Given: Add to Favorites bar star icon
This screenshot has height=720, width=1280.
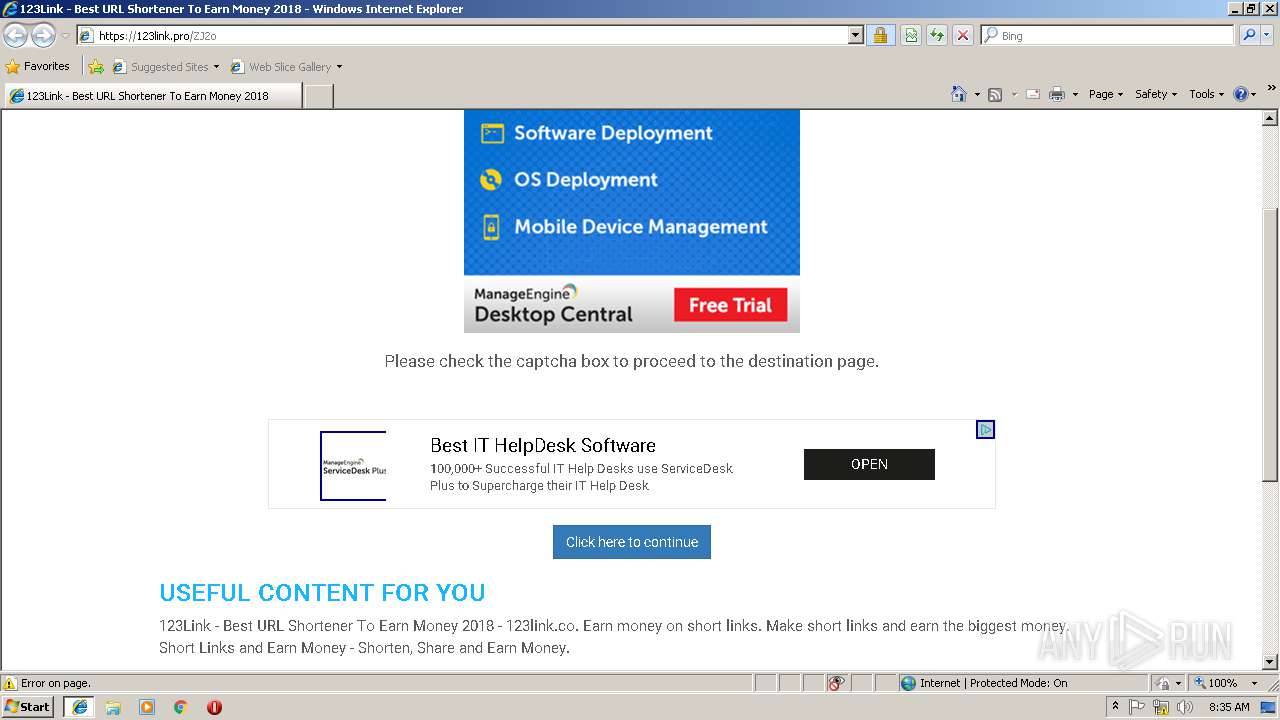Looking at the screenshot, I should coord(96,67).
